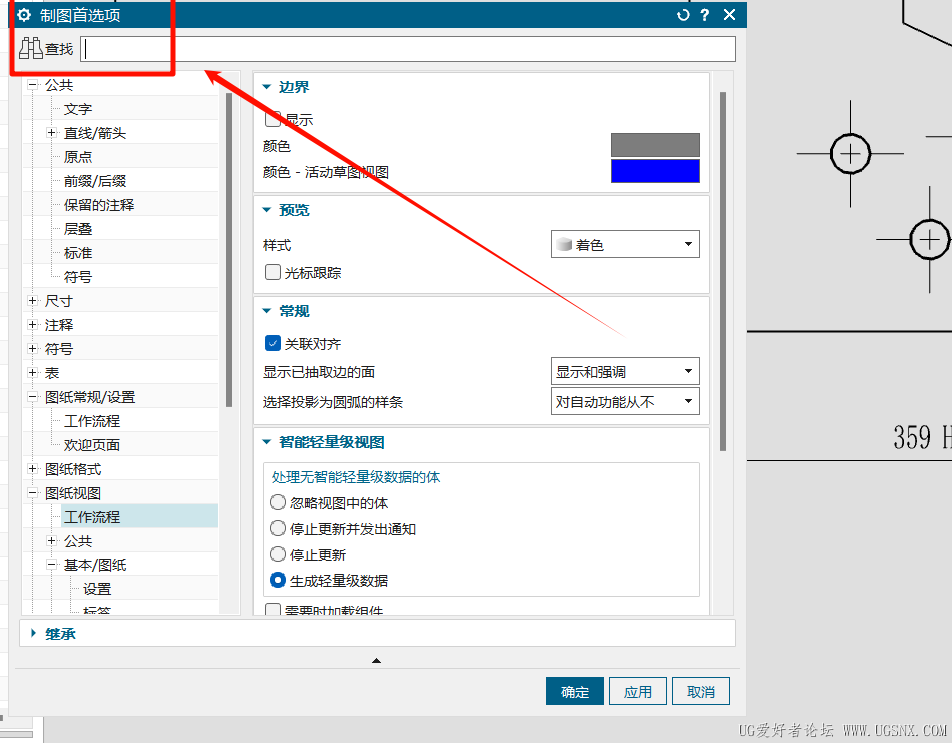Click the reset icon in the title bar
The width and height of the screenshot is (952, 743).
[x=683, y=15]
